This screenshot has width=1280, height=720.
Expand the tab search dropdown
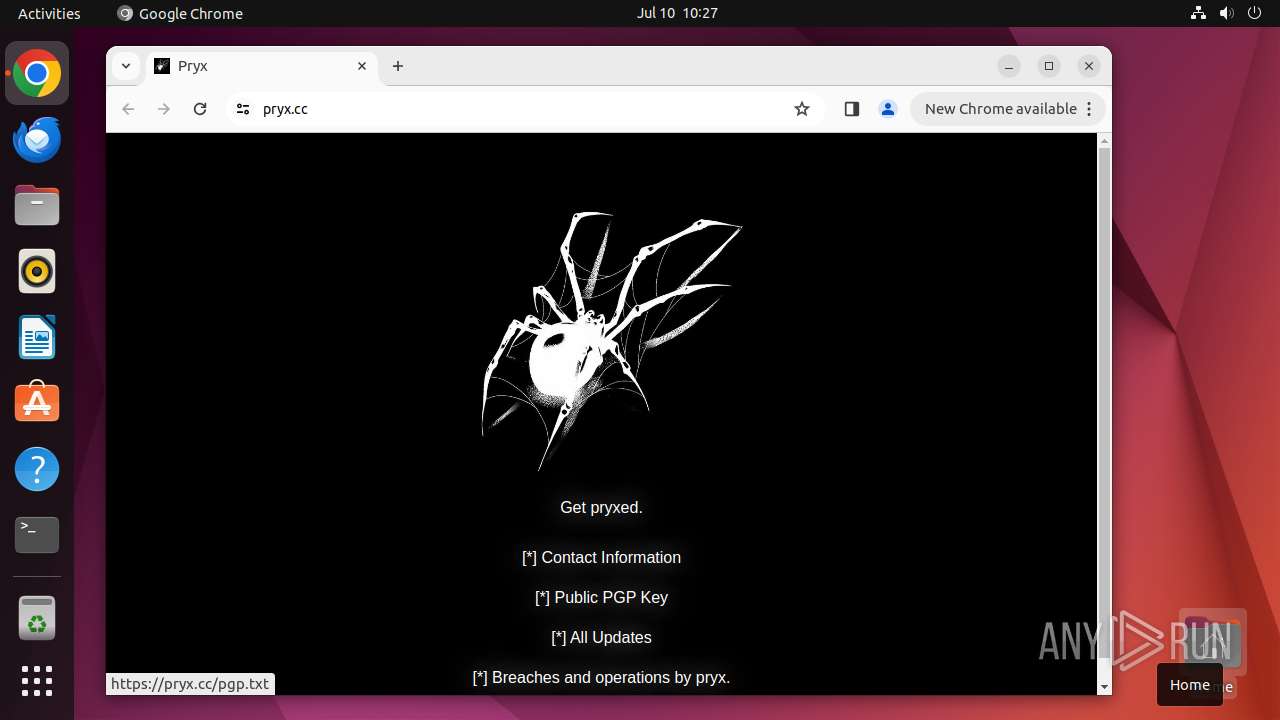pos(125,66)
